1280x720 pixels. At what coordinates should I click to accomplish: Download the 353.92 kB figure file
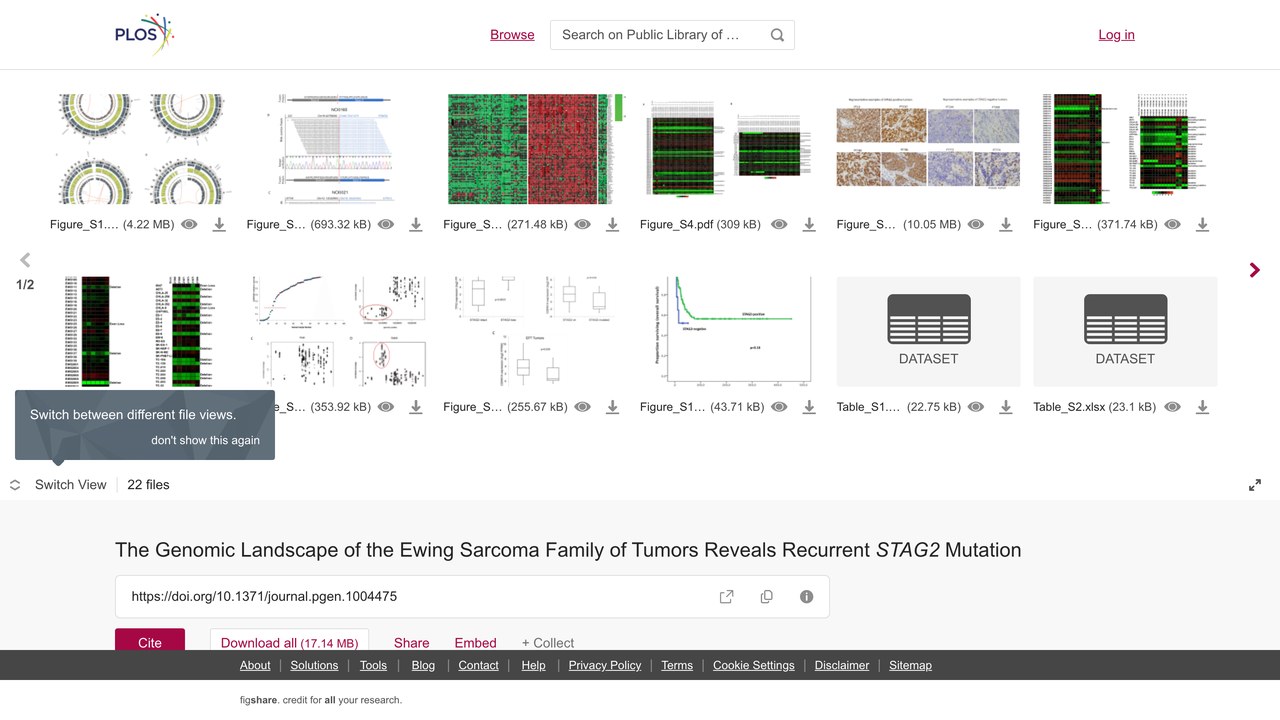[416, 407]
